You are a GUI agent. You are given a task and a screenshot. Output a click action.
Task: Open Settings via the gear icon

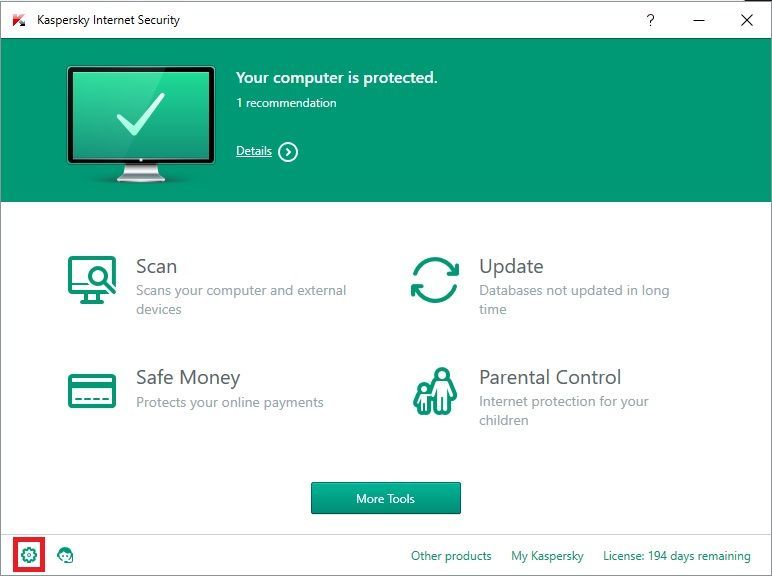click(29, 555)
